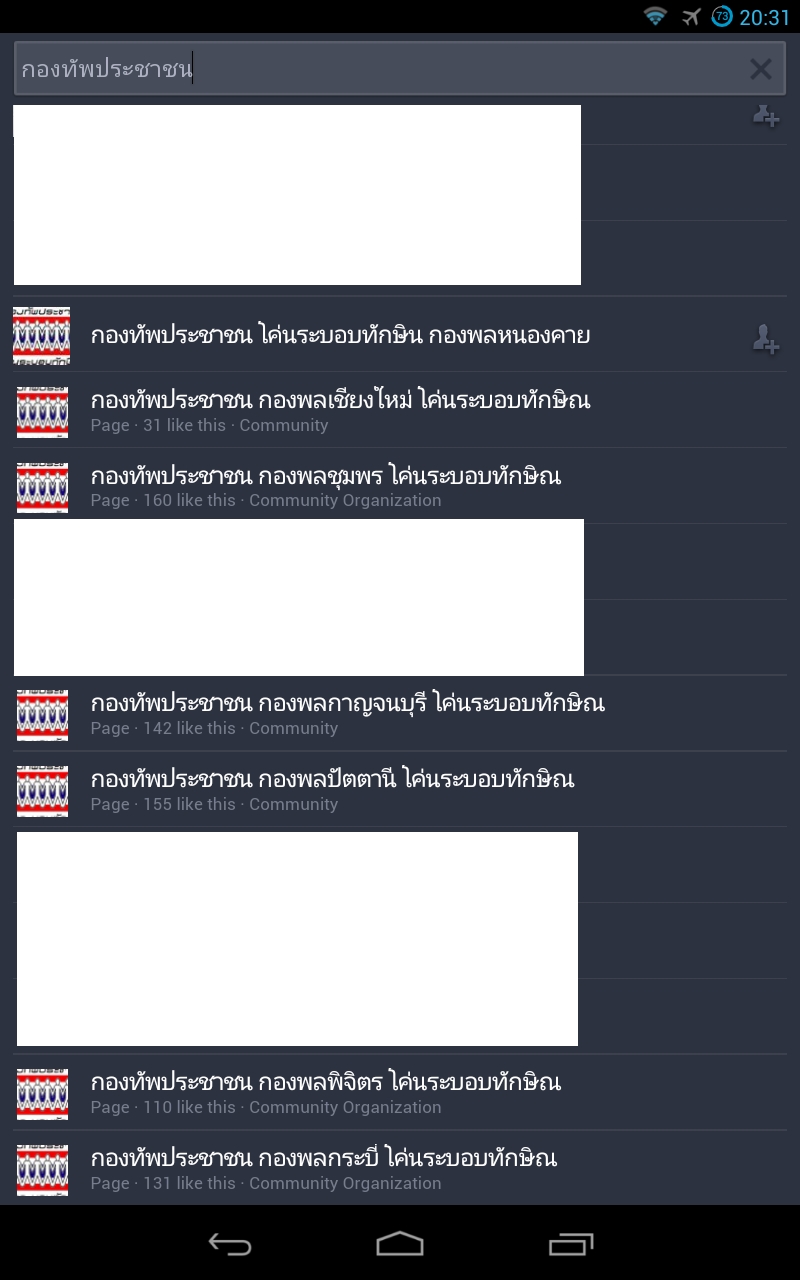This screenshot has width=800, height=1280.
Task: Tap the Android back navigation button
Action: (230, 1244)
